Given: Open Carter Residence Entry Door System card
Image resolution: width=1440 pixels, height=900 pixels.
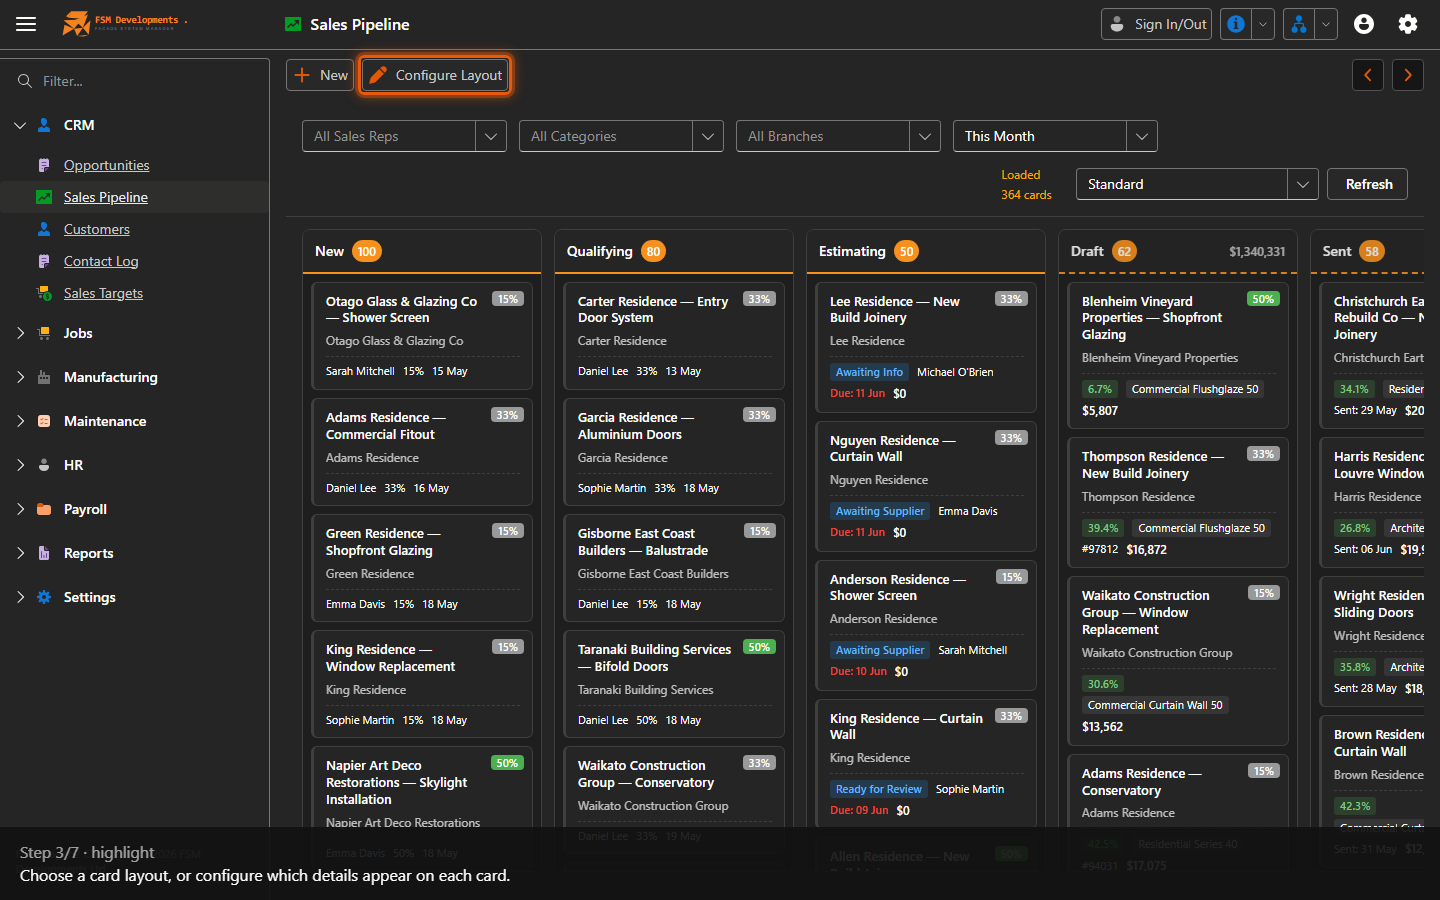Looking at the screenshot, I should (674, 336).
